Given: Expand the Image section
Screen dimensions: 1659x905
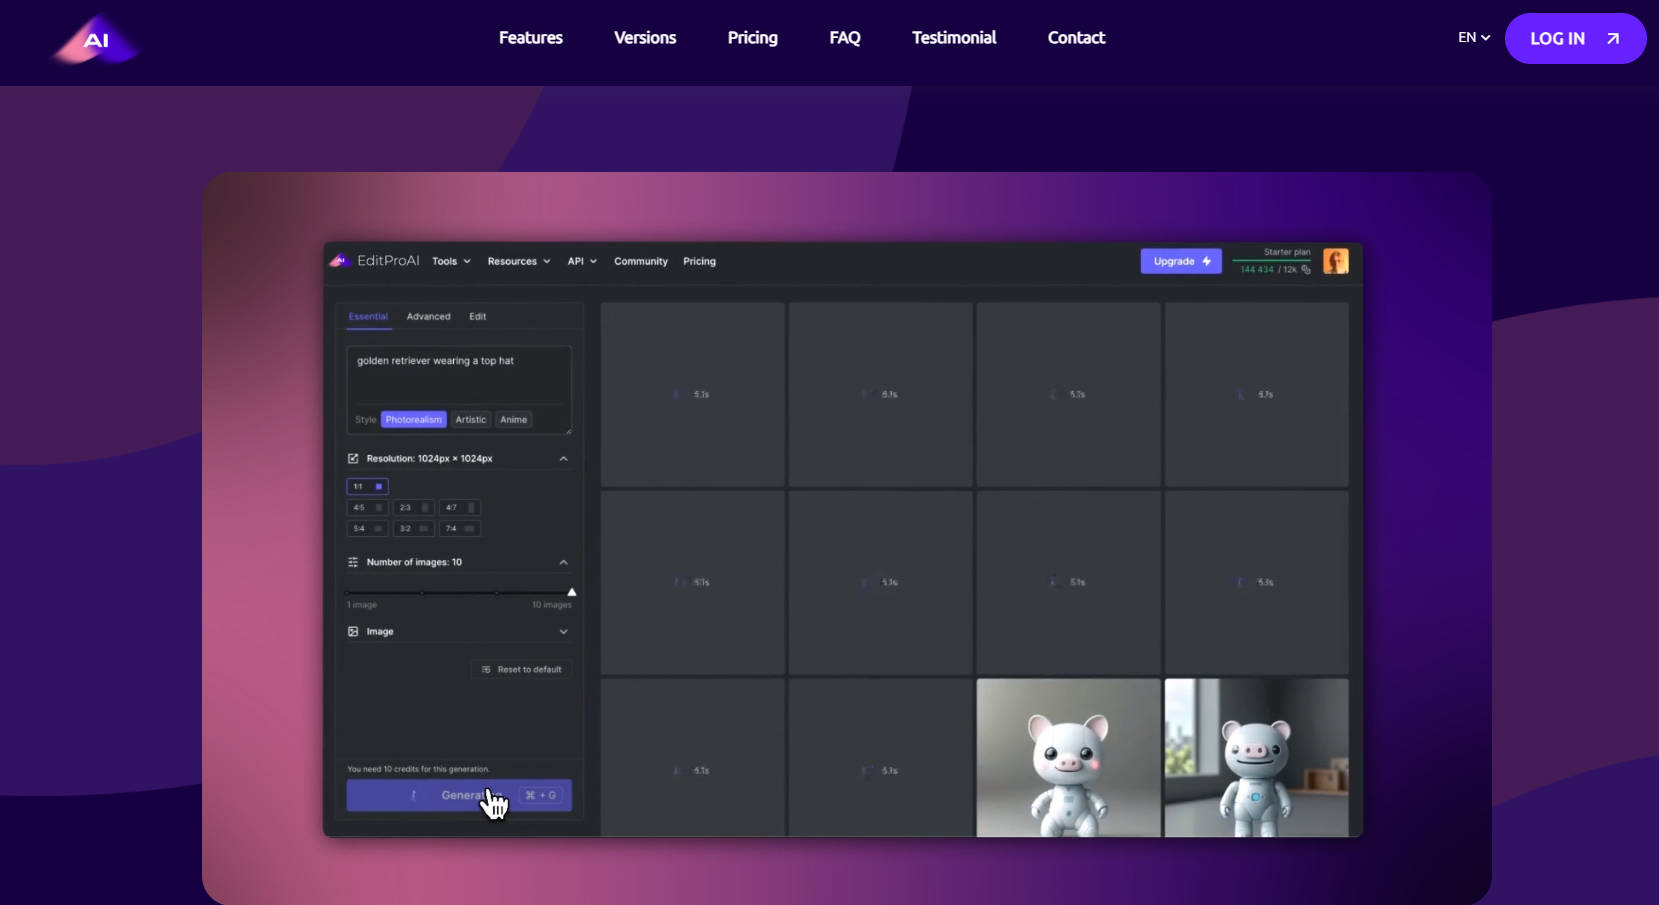Looking at the screenshot, I should pyautogui.click(x=563, y=631).
